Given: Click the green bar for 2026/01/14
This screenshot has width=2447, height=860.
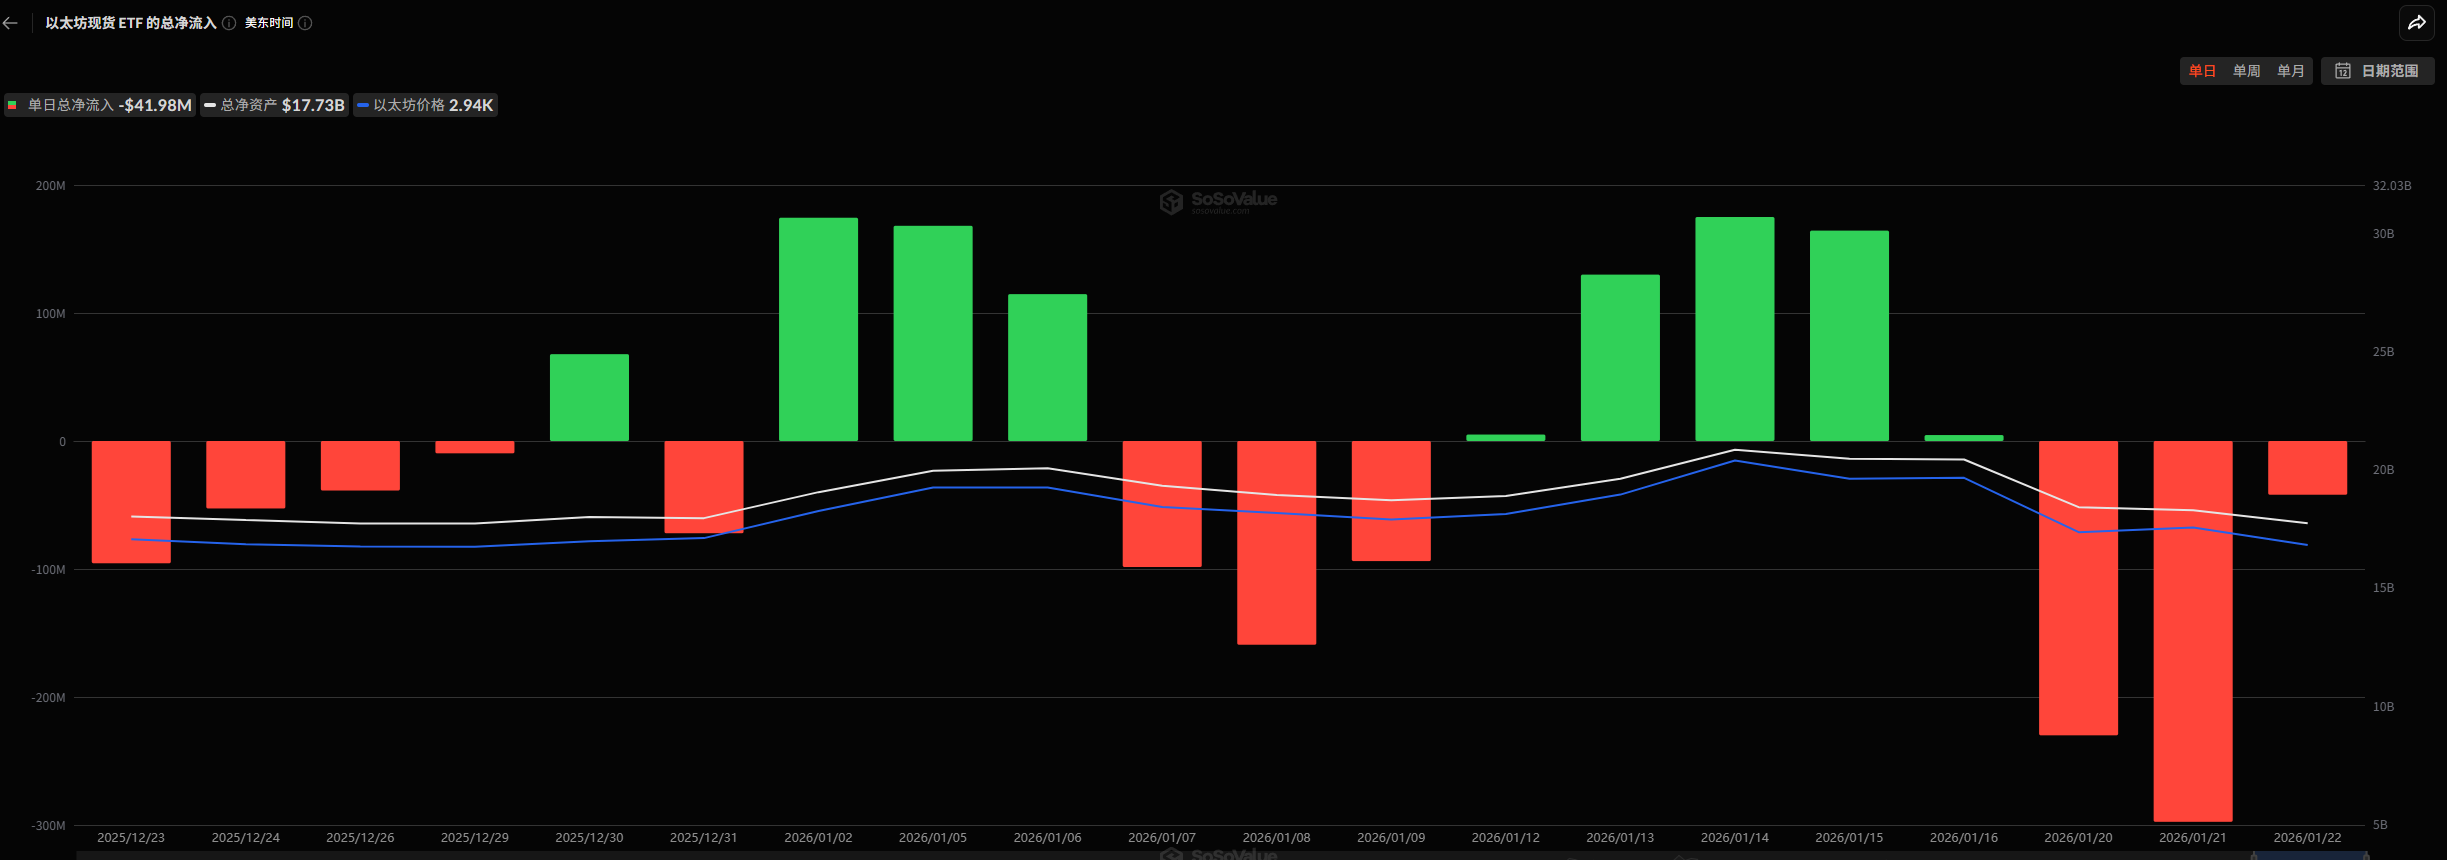Looking at the screenshot, I should 1734,330.
